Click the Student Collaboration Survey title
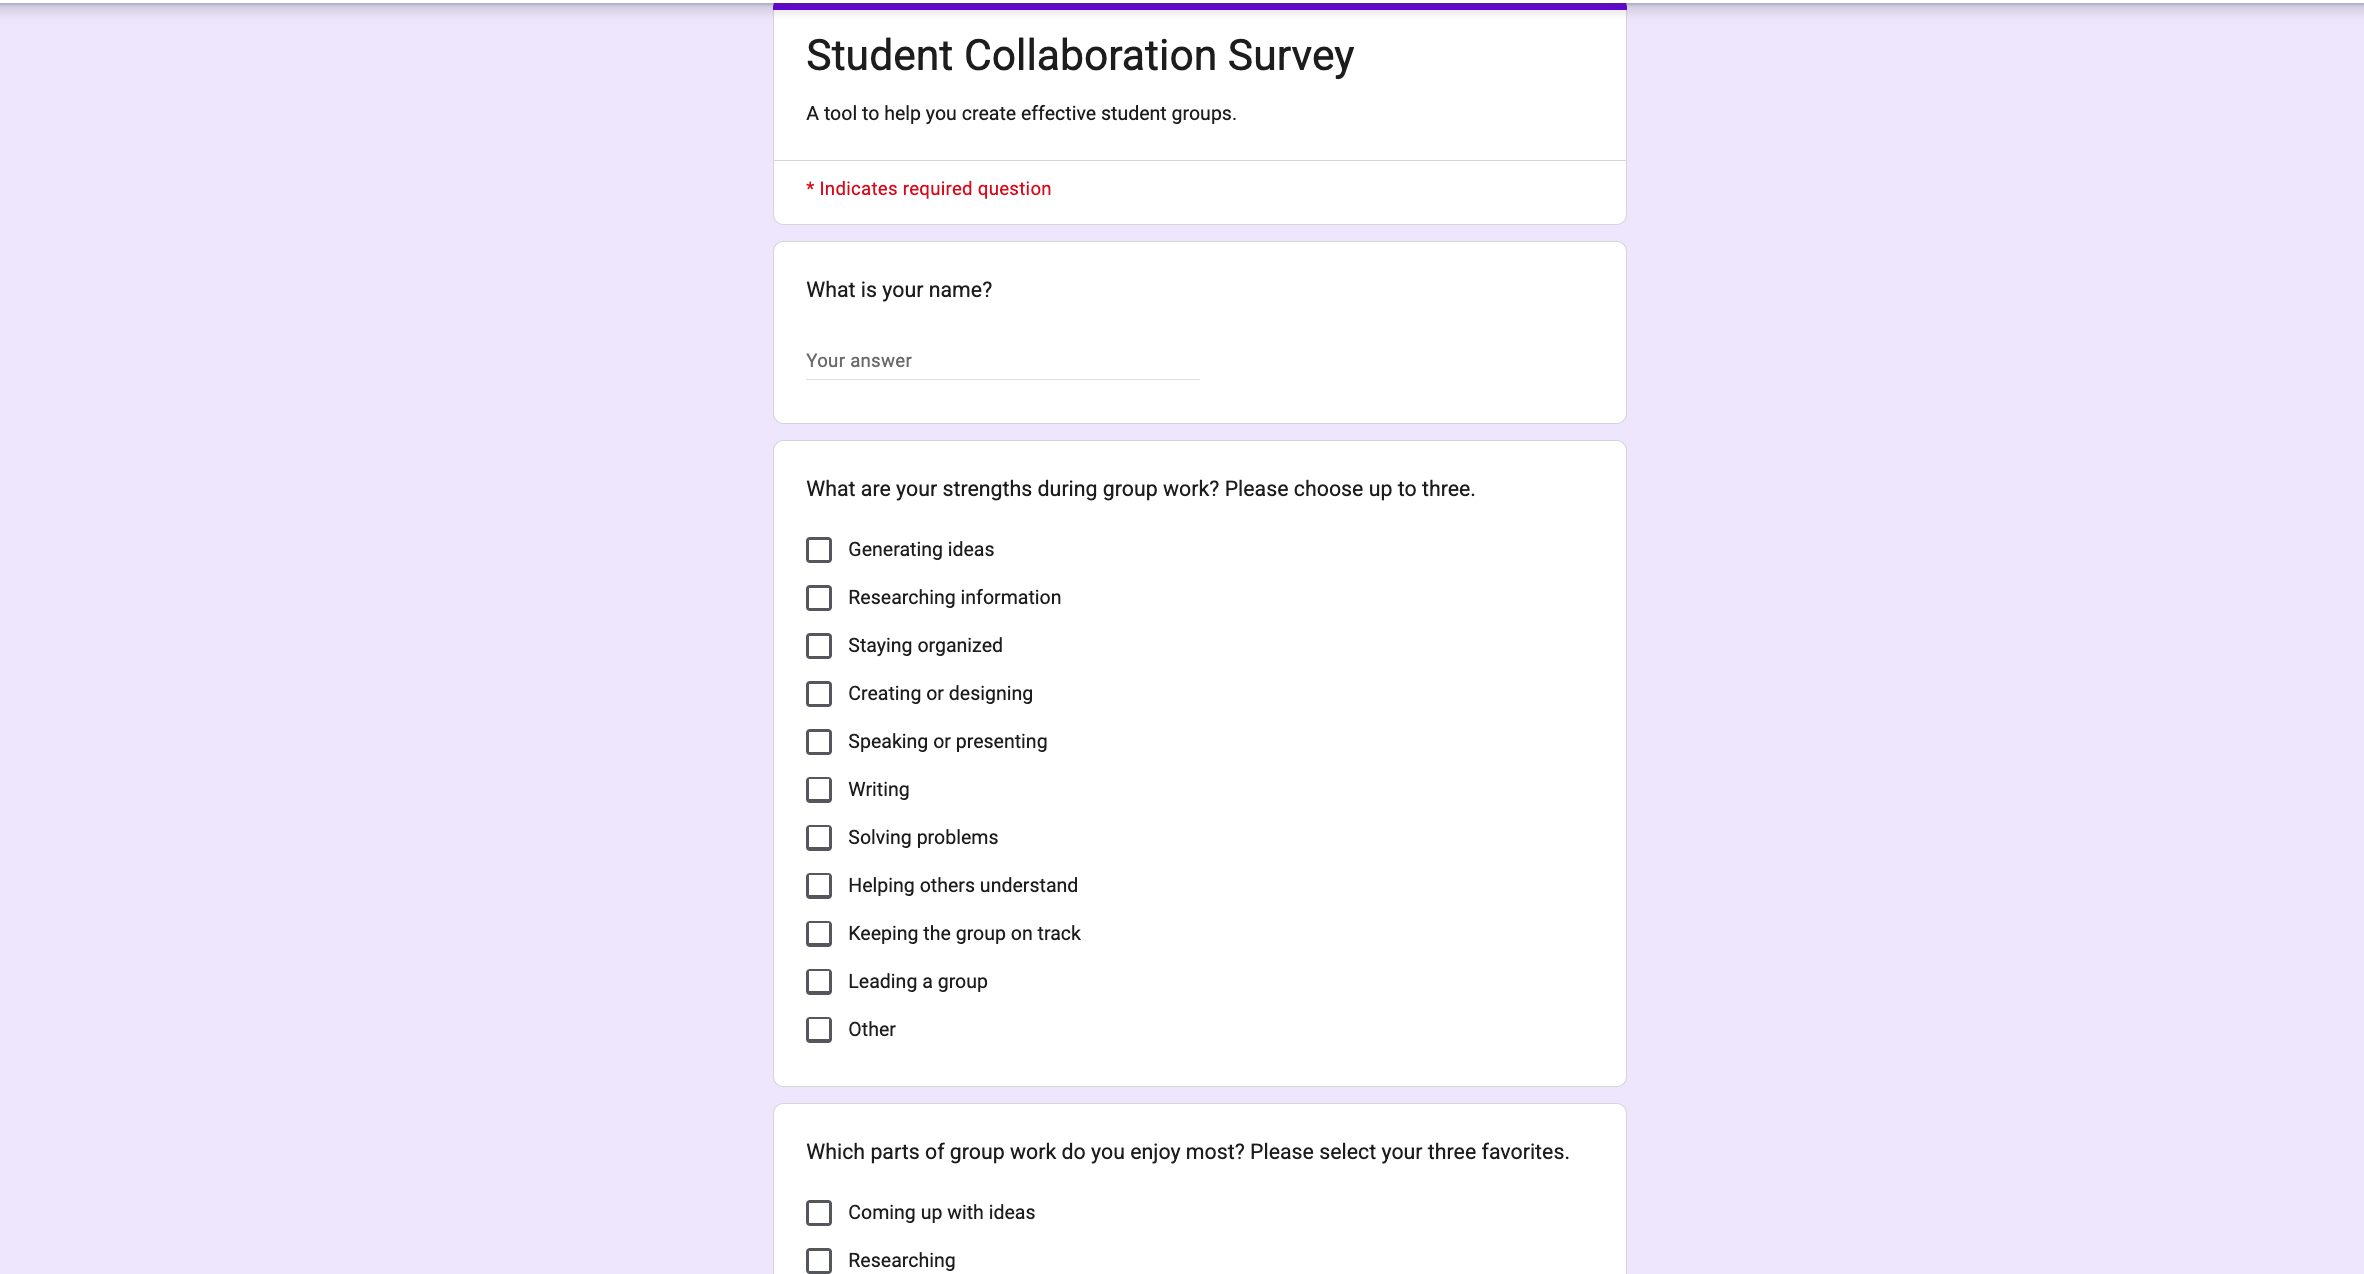Viewport: 2364px width, 1274px height. [x=1080, y=56]
